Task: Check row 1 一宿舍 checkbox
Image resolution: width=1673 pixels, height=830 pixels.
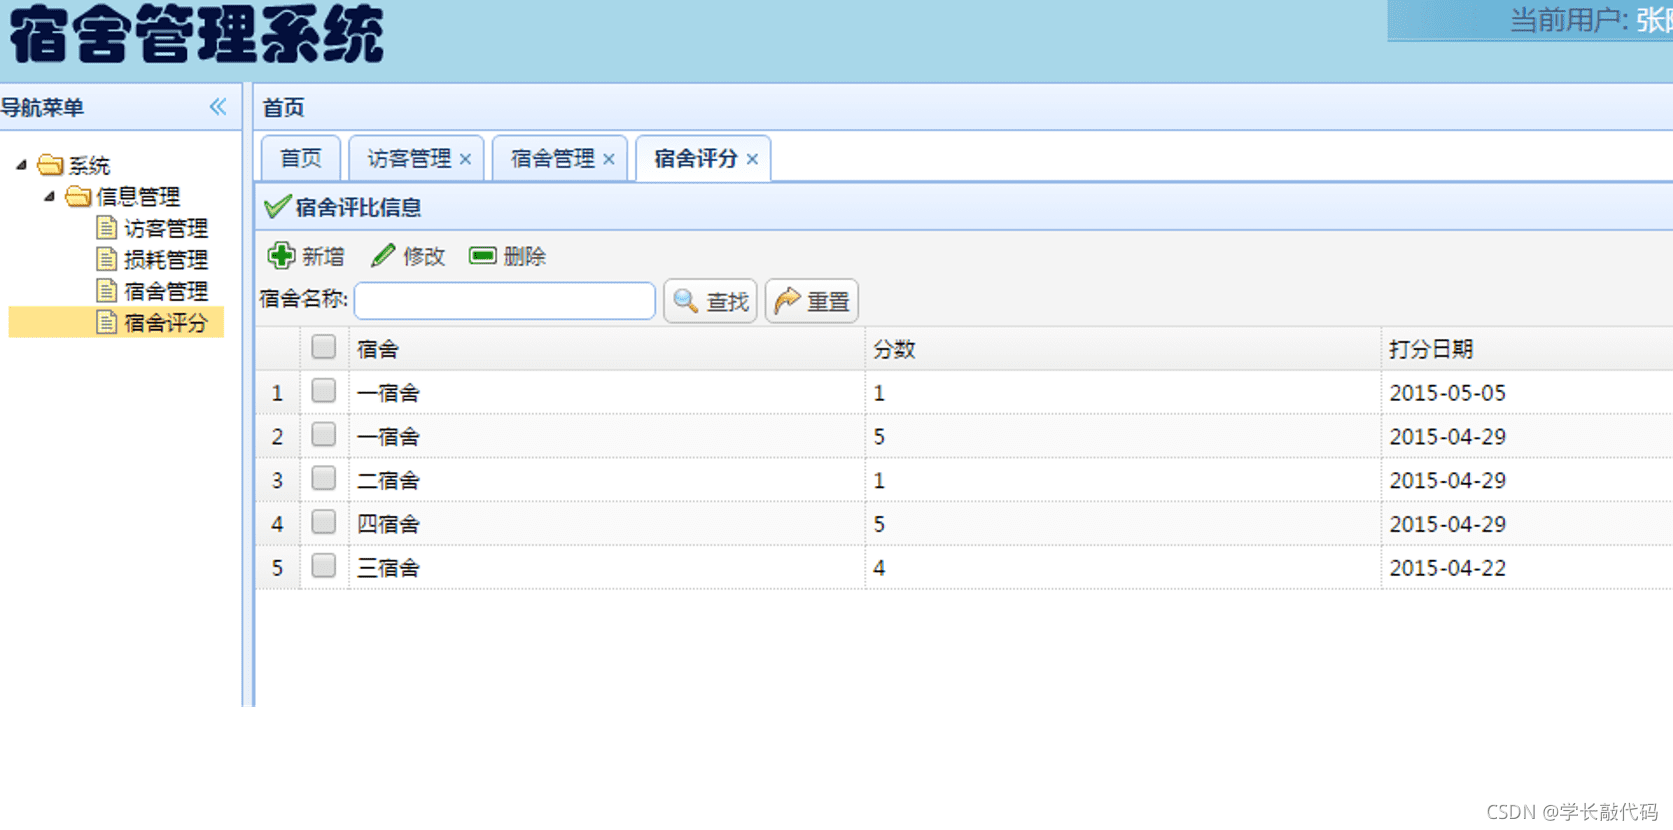Action: pos(323,391)
